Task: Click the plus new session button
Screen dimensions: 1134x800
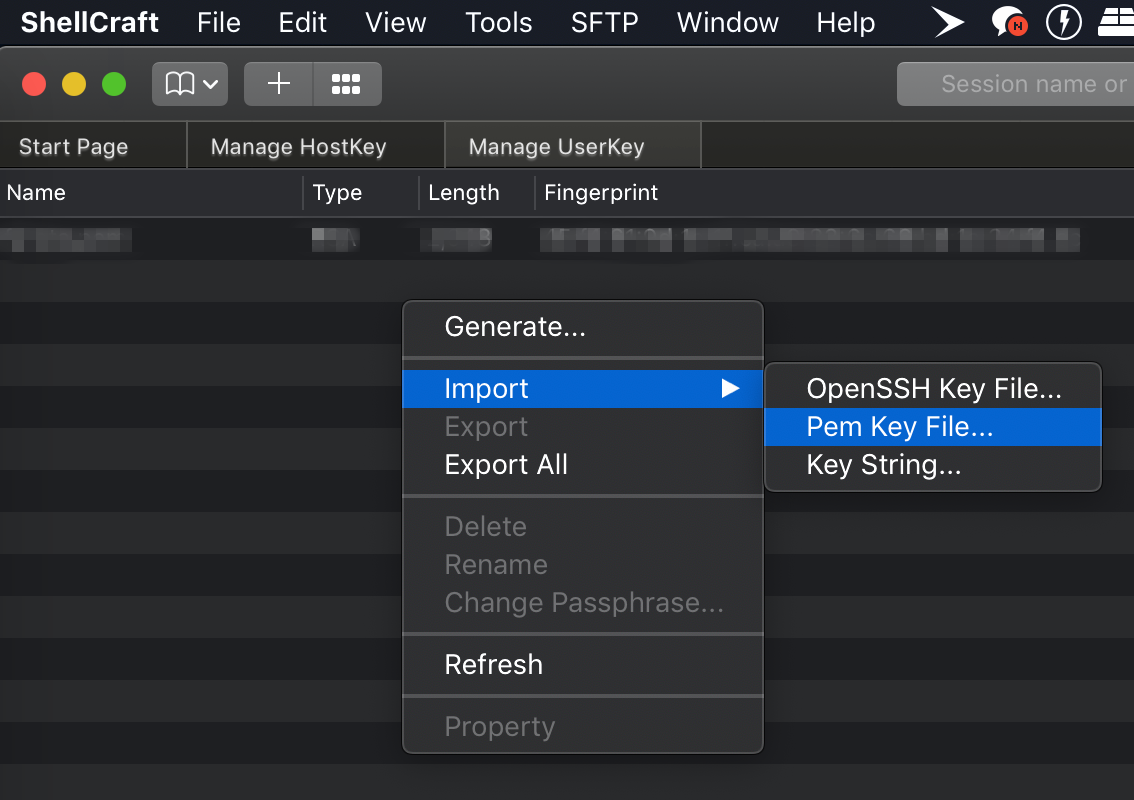Action: [278, 84]
